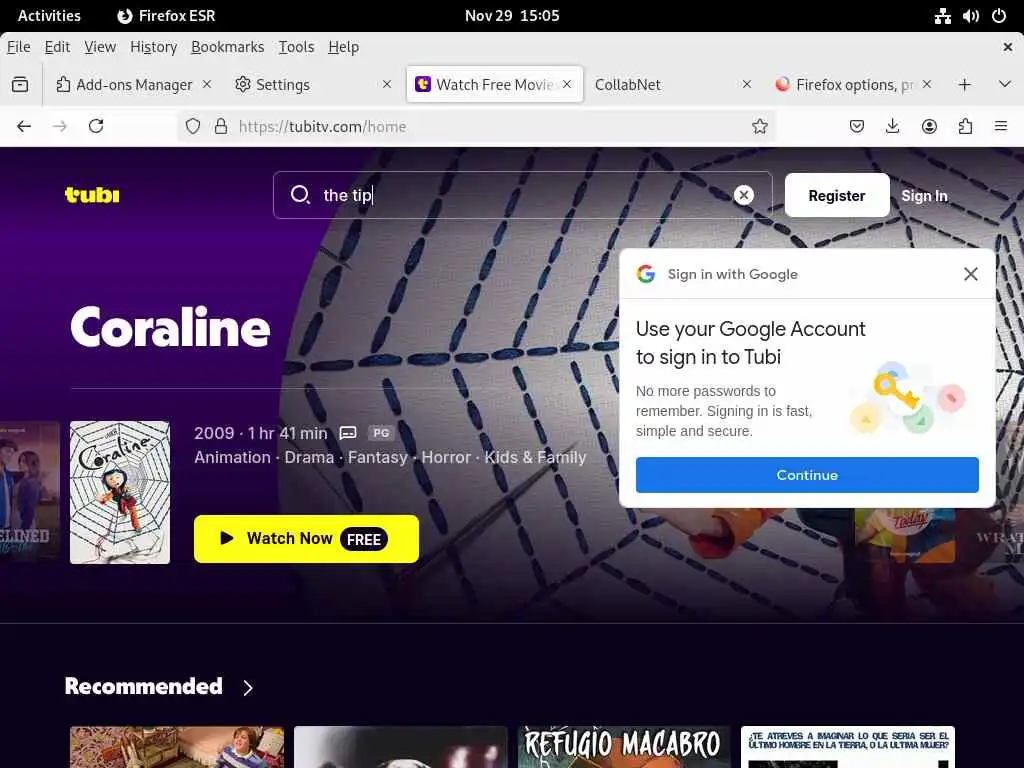
Task: Click the Drama genre link
Action: coord(309,457)
